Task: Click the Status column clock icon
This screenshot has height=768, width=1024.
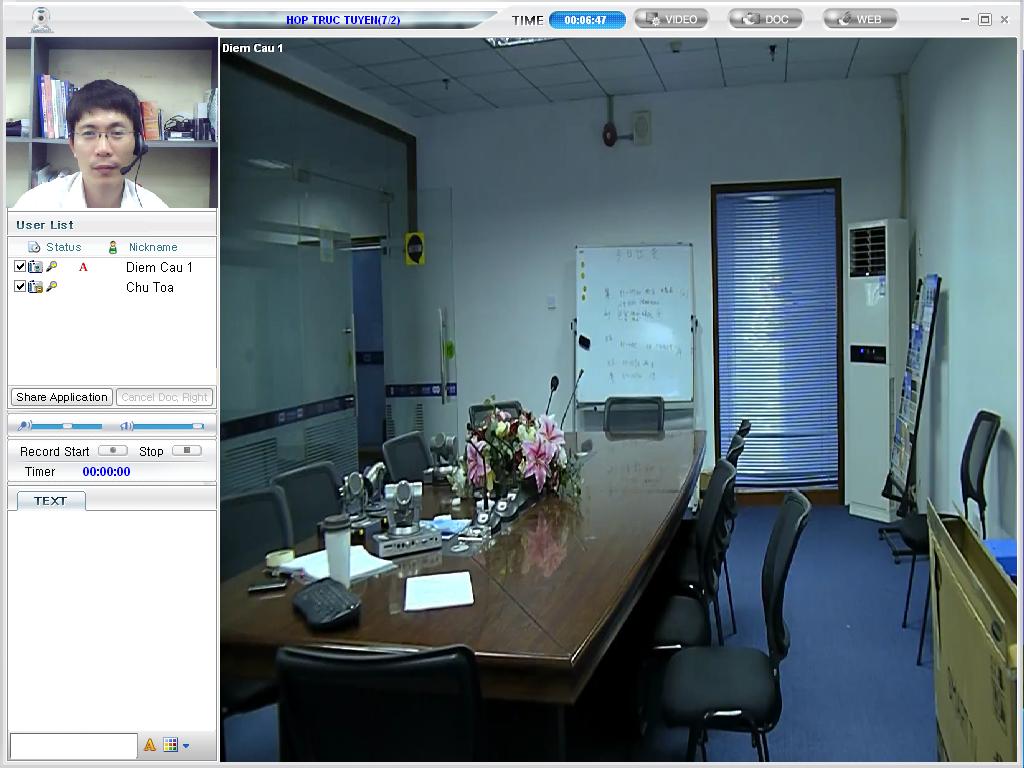Action: tap(34, 247)
